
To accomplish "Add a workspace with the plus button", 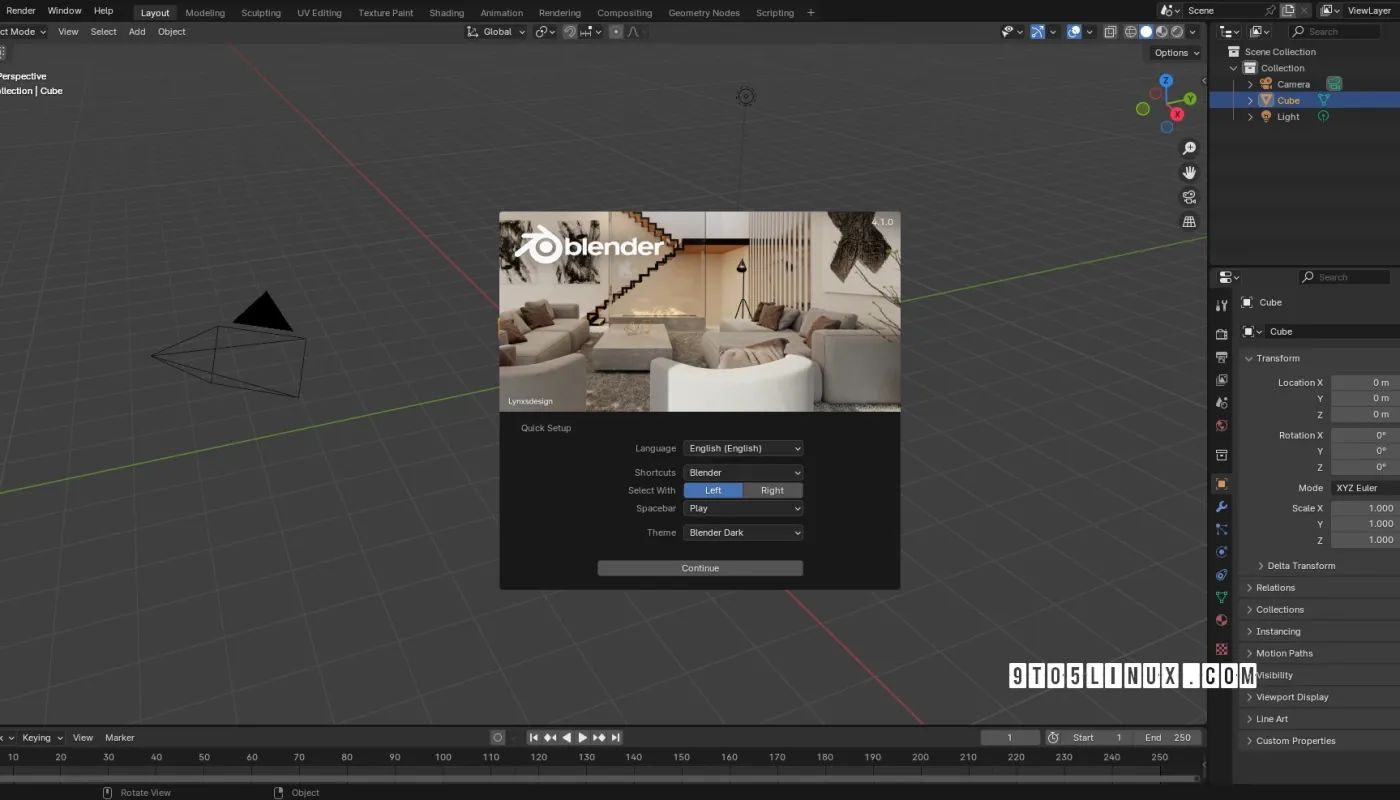I will pos(811,13).
